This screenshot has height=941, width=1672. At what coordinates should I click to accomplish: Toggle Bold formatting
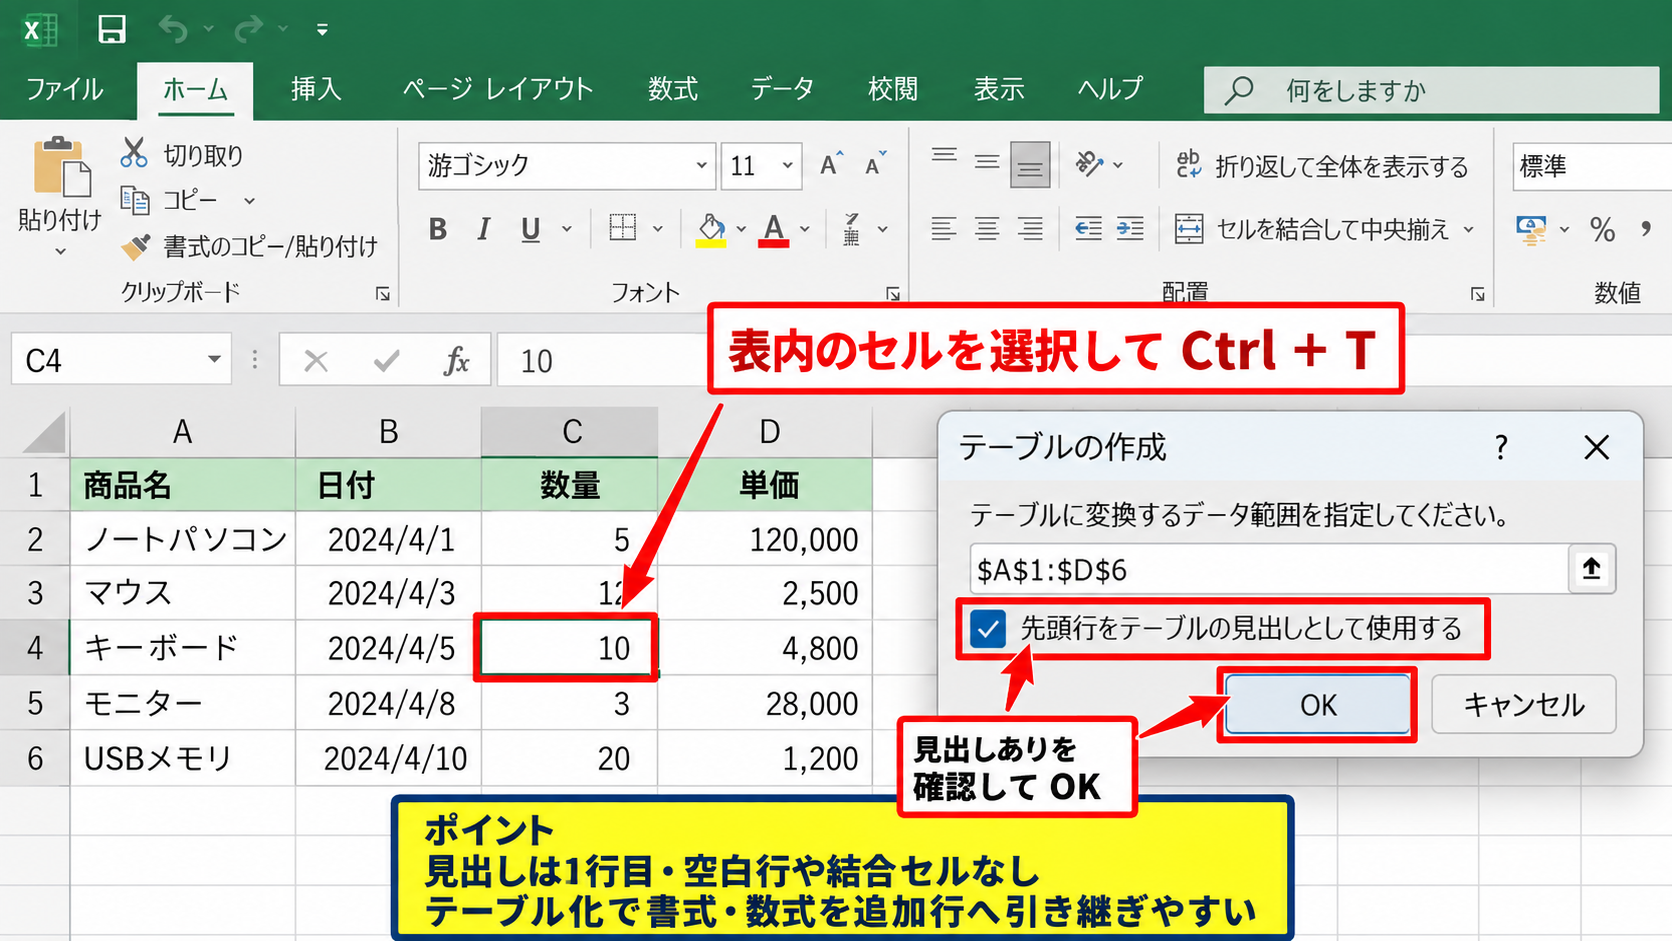pos(437,230)
